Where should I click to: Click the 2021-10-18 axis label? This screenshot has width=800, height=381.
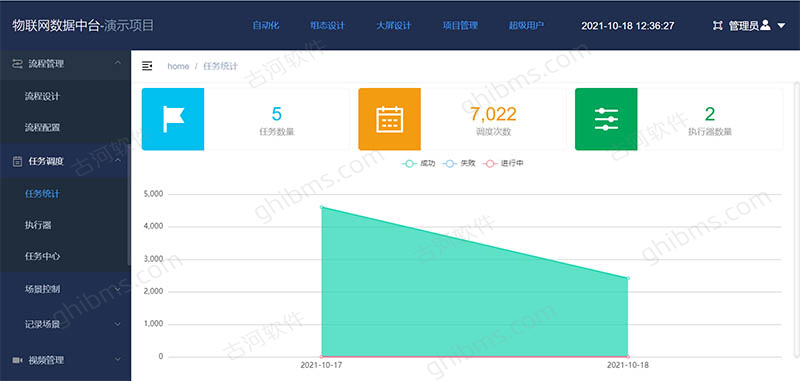(x=628, y=366)
